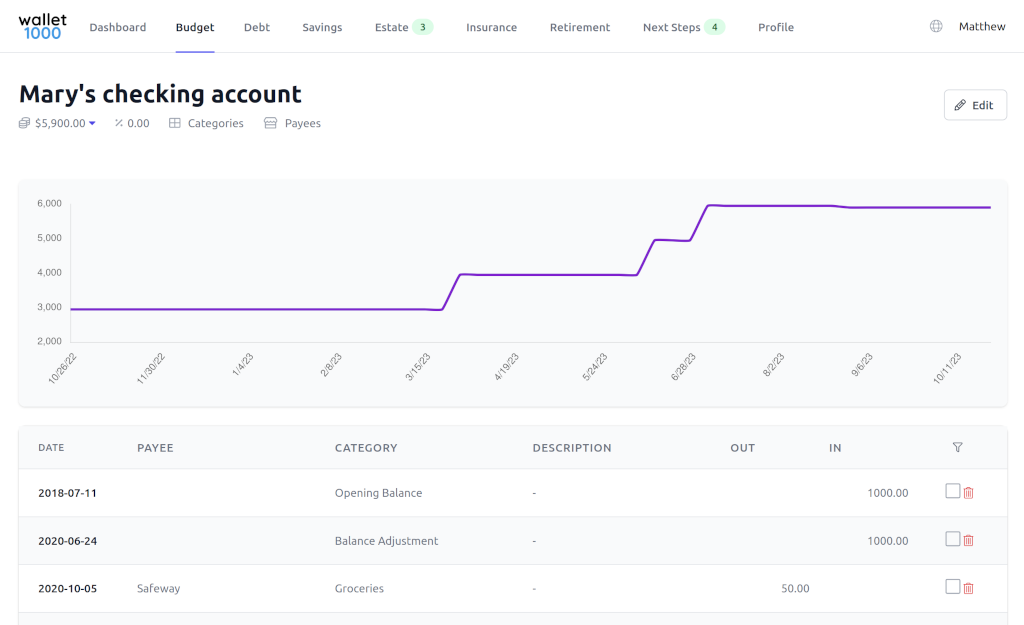Go to the Dashboard tab
The width and height of the screenshot is (1024, 625).
point(118,27)
